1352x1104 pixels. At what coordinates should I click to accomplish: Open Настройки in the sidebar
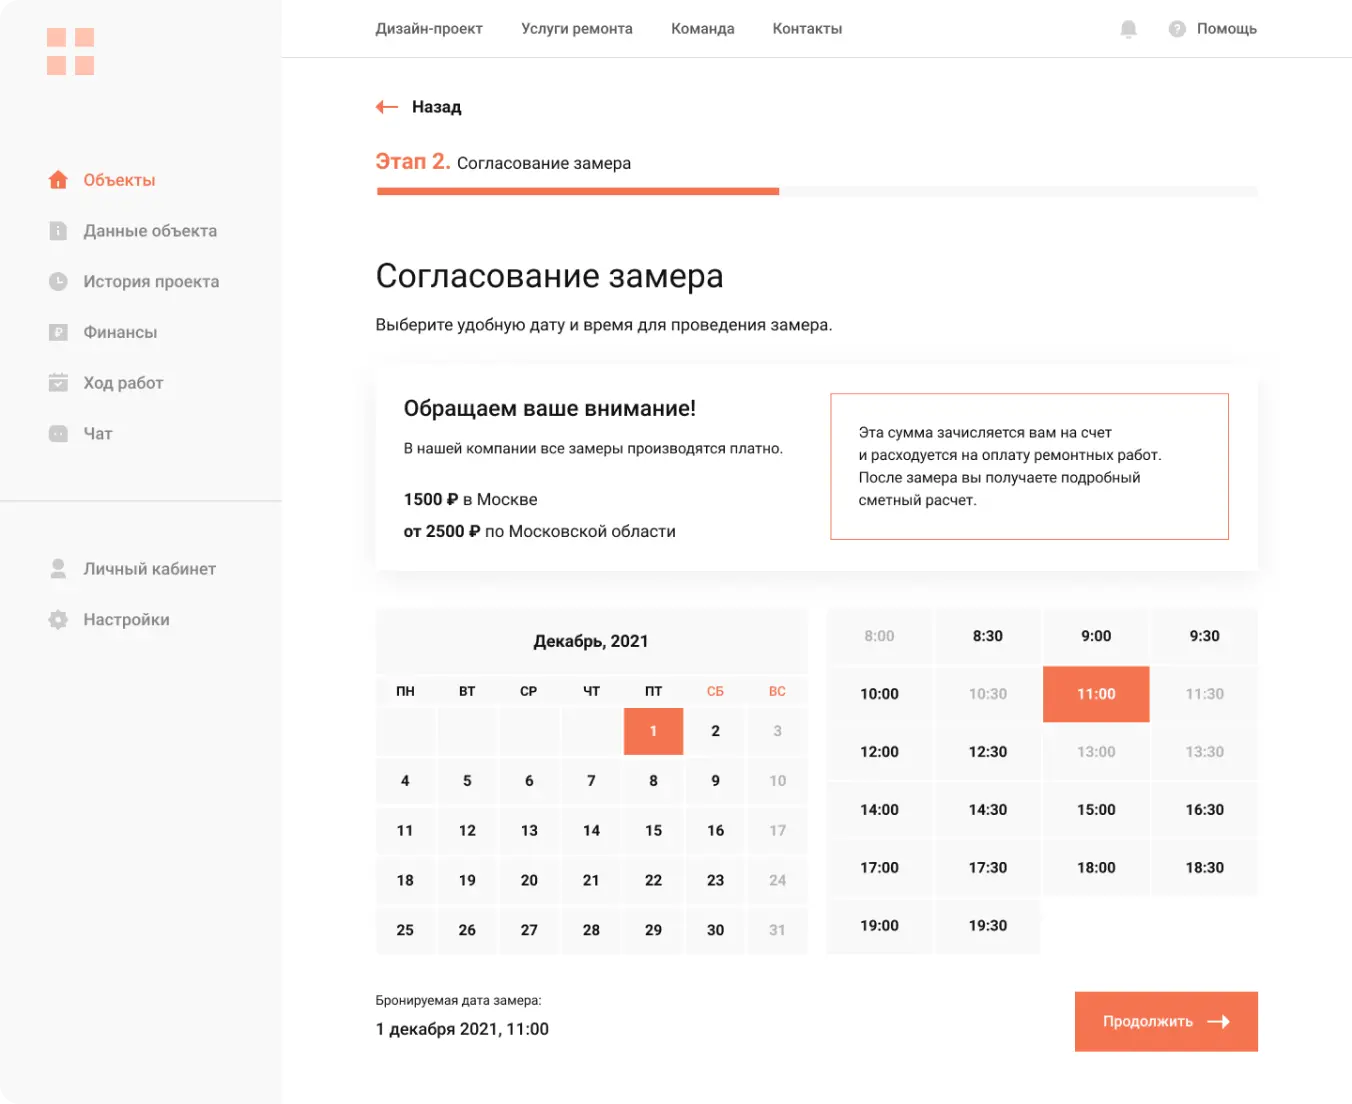[x=126, y=620]
